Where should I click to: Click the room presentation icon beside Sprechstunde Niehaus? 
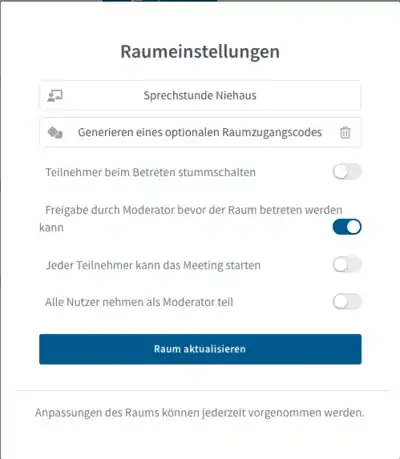55,96
